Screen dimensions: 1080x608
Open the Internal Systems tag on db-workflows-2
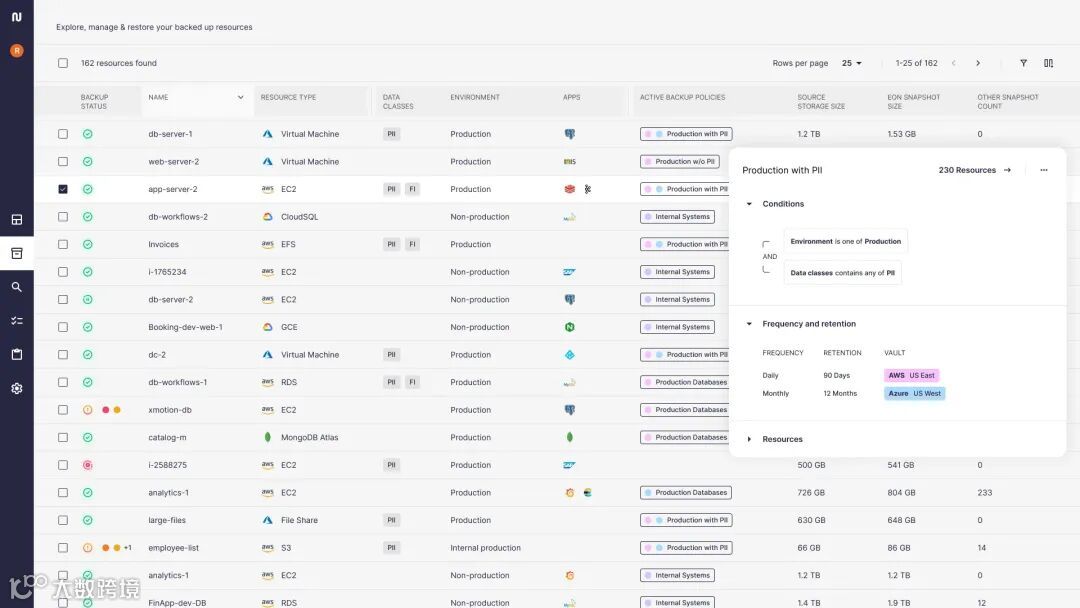[x=677, y=217]
